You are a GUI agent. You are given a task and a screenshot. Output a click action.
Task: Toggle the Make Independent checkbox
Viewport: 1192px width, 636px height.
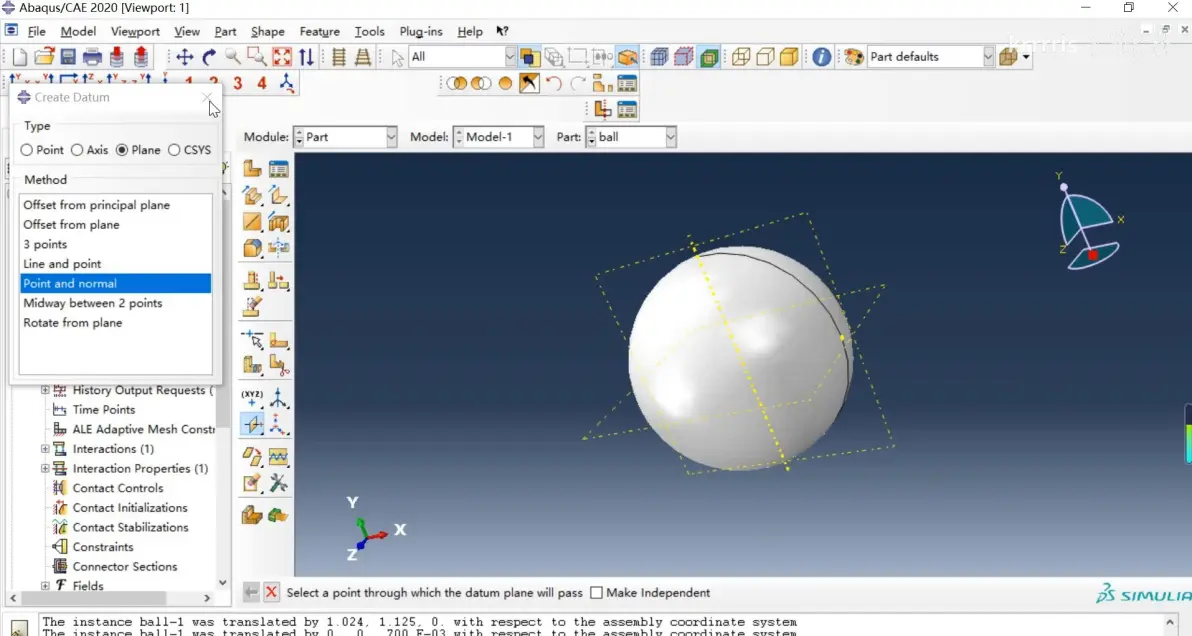point(597,593)
